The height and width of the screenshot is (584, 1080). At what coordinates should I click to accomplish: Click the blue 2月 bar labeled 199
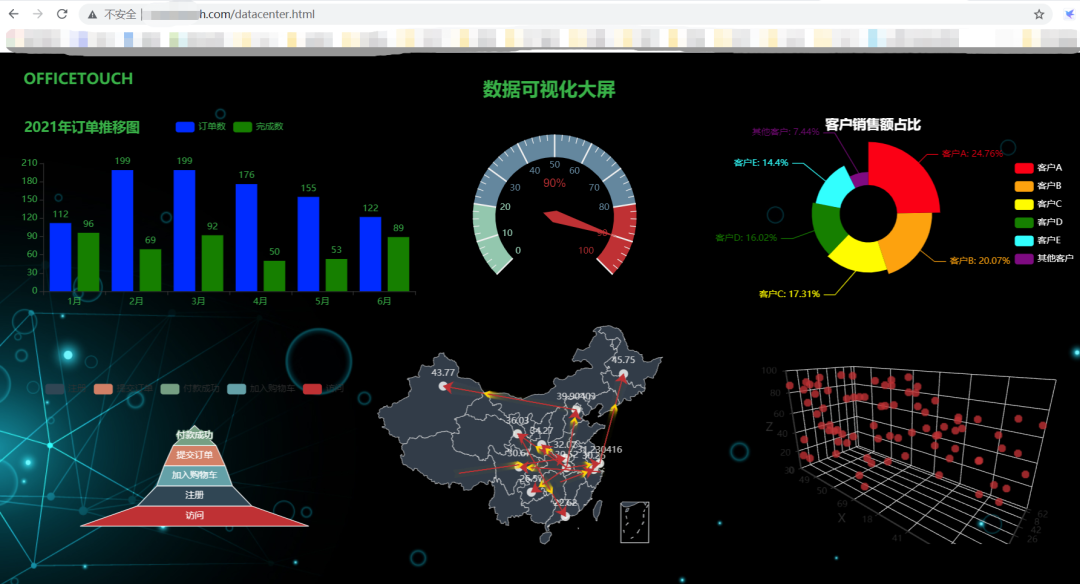123,231
